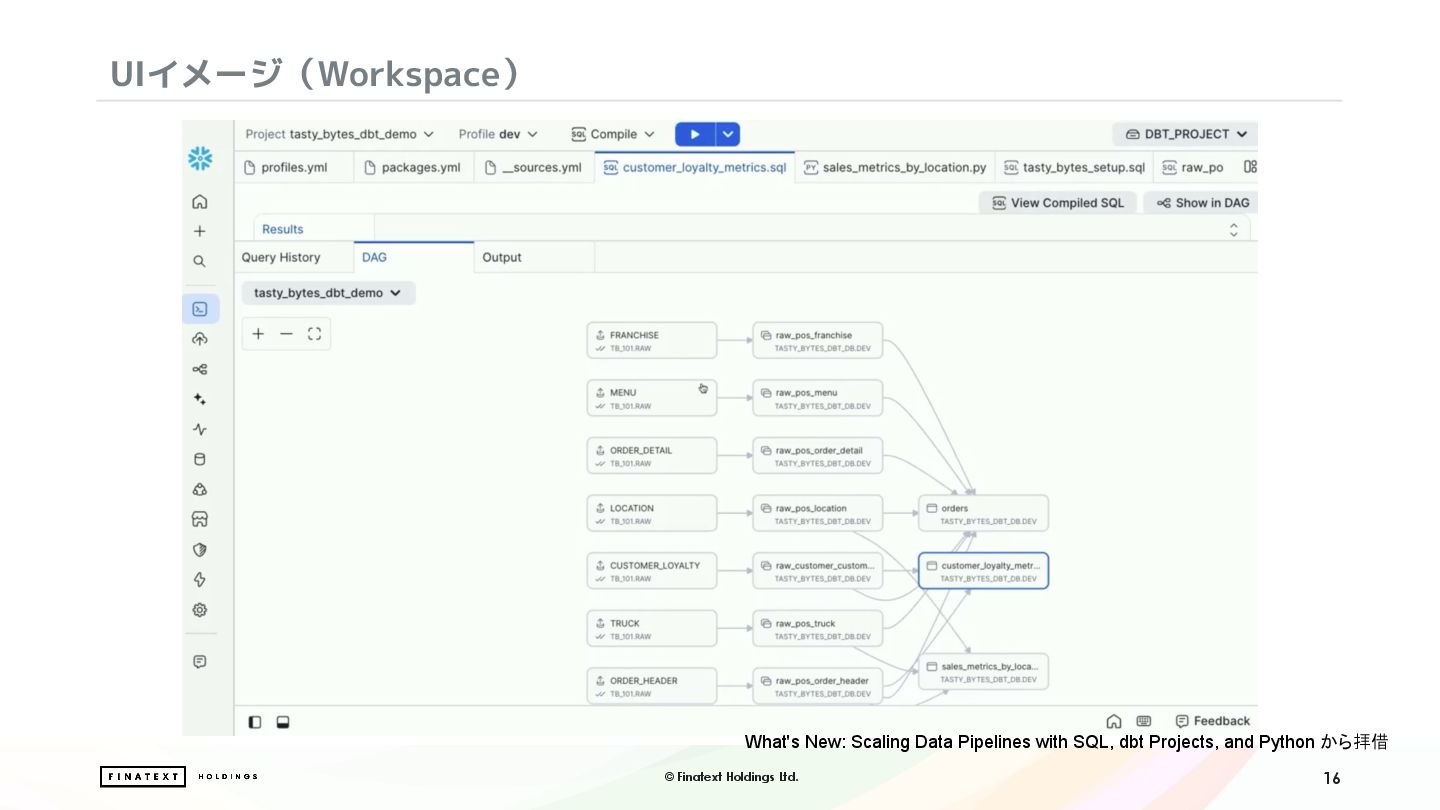Zoom in the DAG with plus icon
Viewport: 1440px width, 810px height.
(x=258, y=334)
